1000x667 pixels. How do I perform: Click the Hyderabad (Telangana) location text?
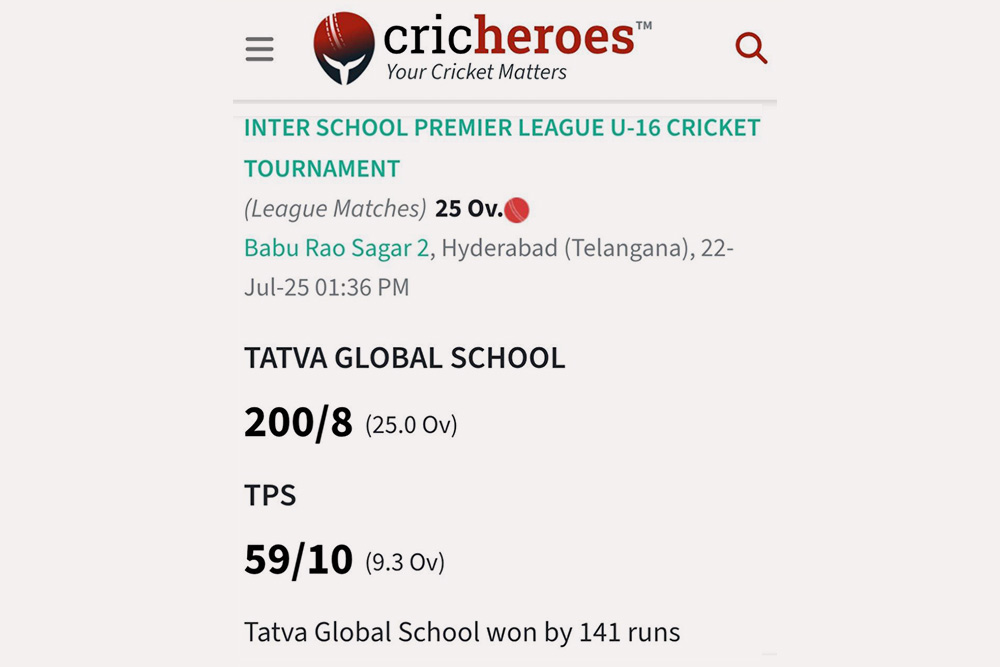click(x=565, y=248)
